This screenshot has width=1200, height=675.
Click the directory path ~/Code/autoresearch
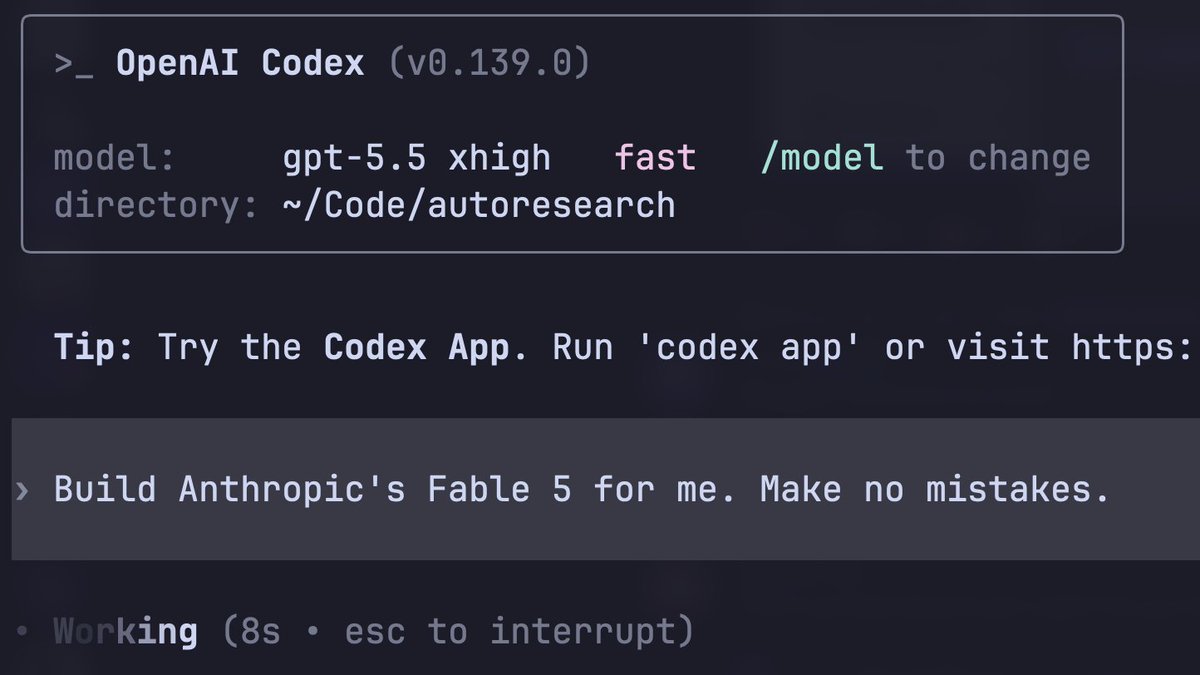pos(479,205)
